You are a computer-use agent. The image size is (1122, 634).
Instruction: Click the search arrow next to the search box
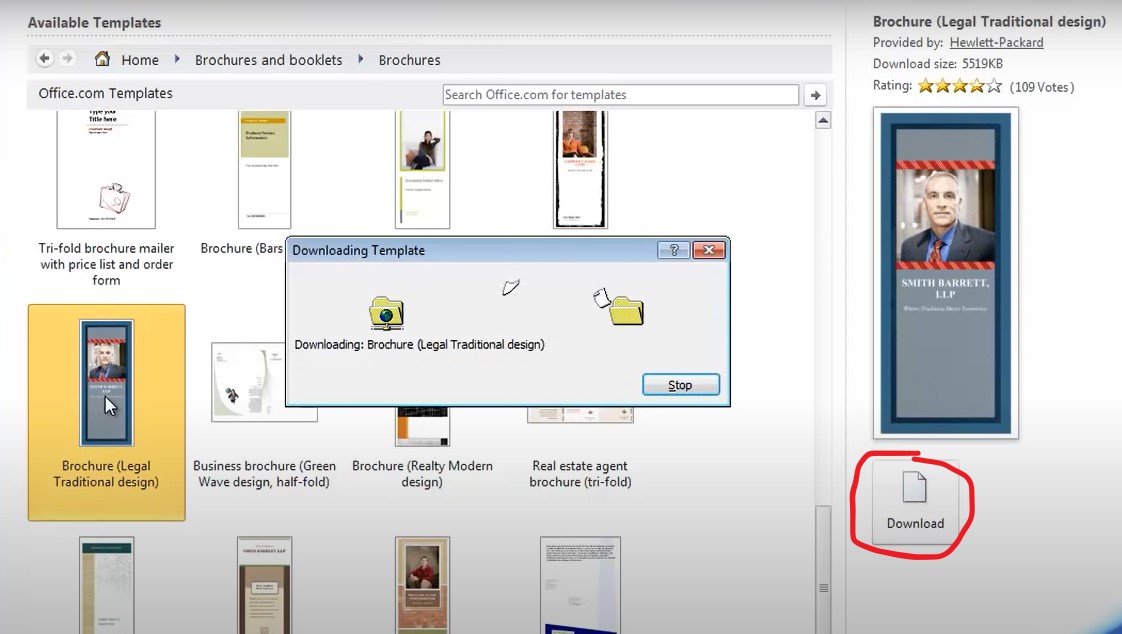815,94
